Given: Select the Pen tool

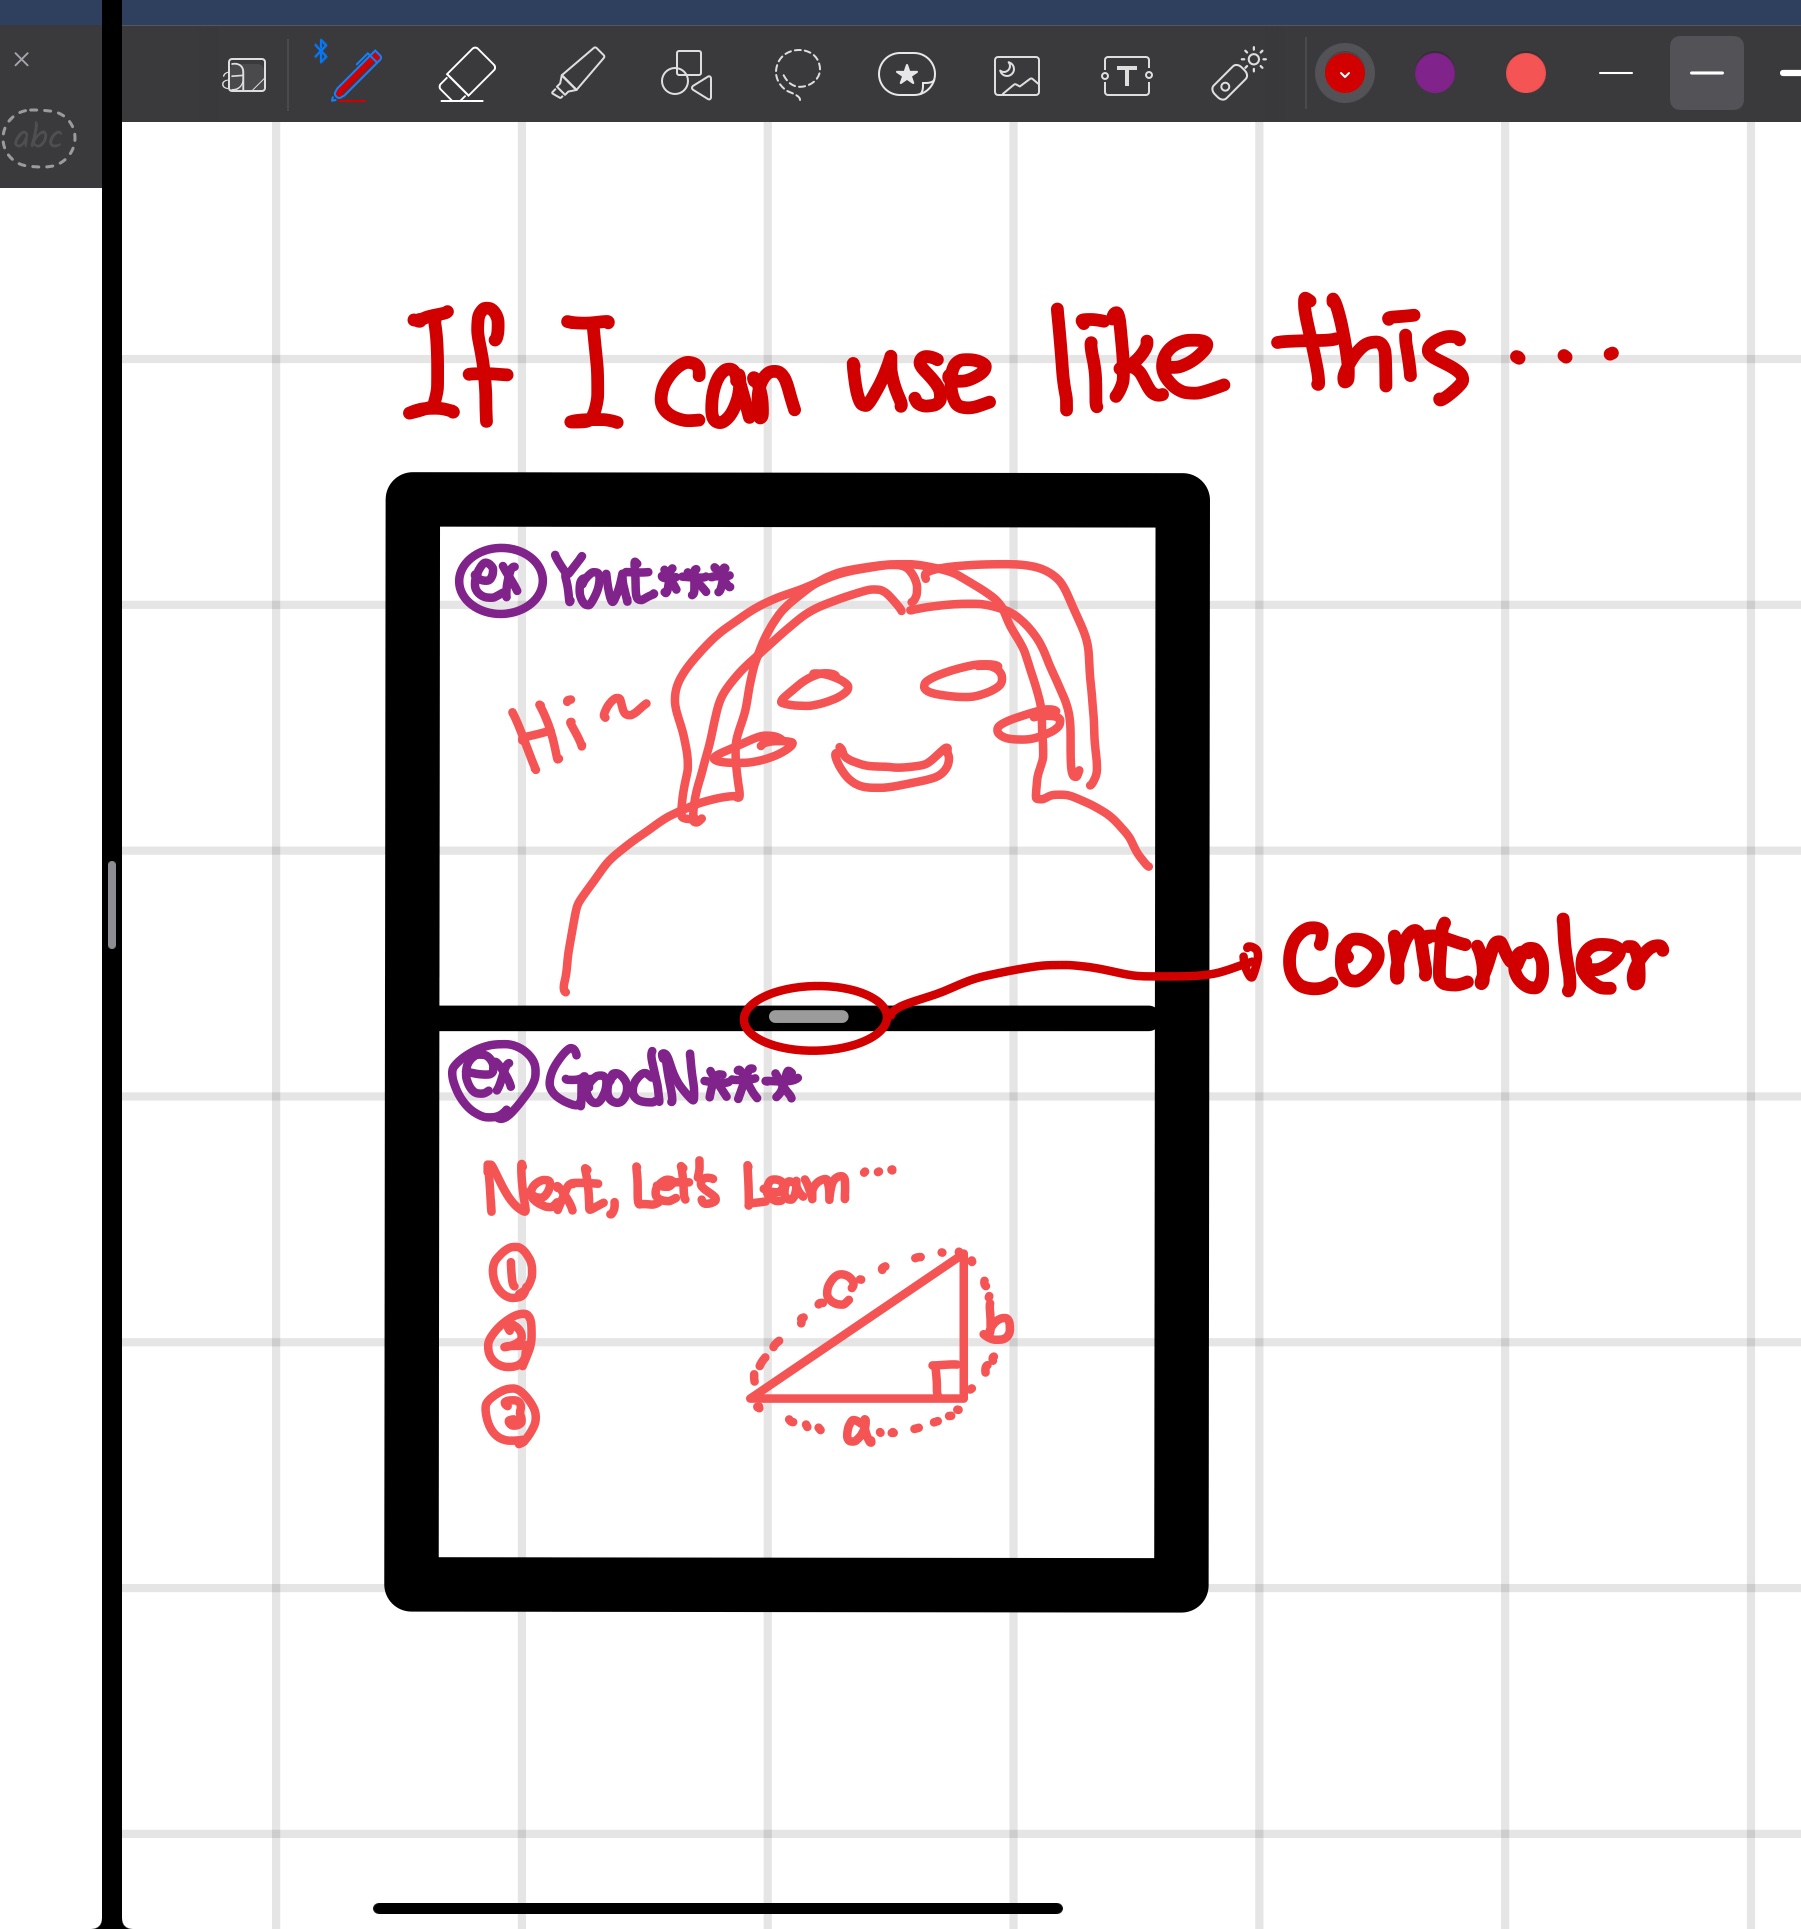Looking at the screenshot, I should (355, 75).
